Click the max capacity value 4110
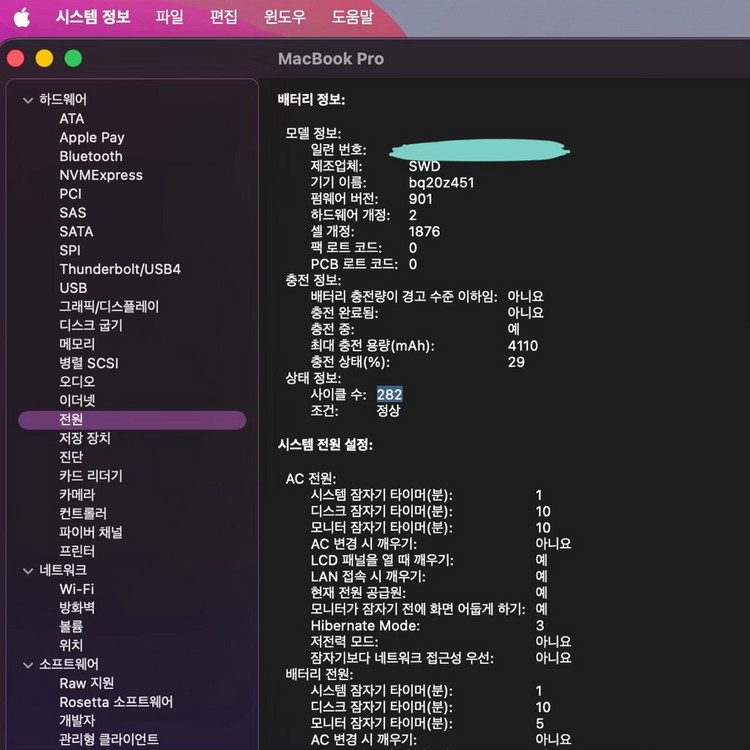 tap(523, 345)
